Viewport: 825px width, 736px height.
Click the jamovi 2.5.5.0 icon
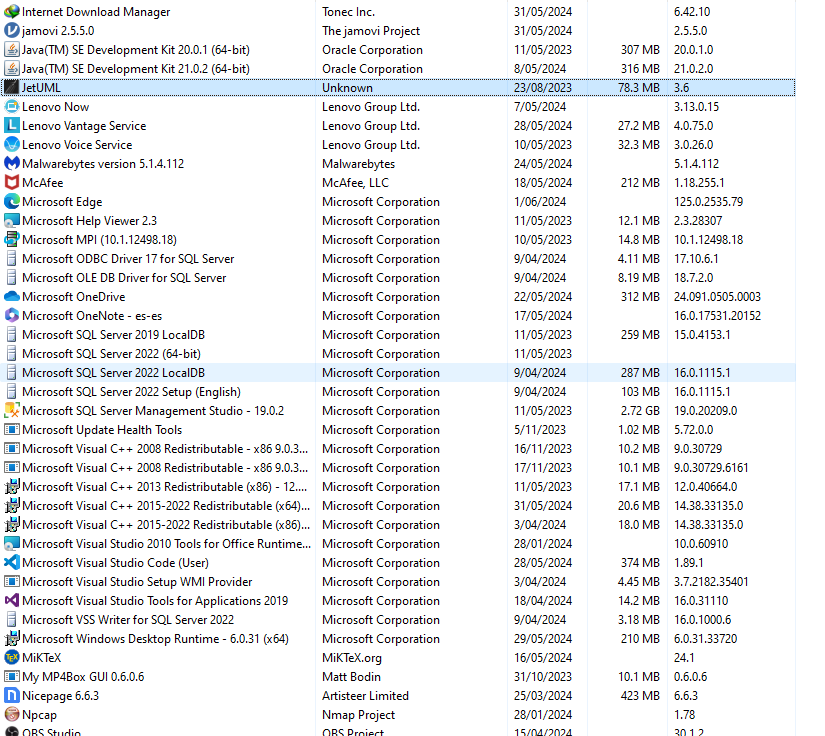pyautogui.click(x=12, y=31)
